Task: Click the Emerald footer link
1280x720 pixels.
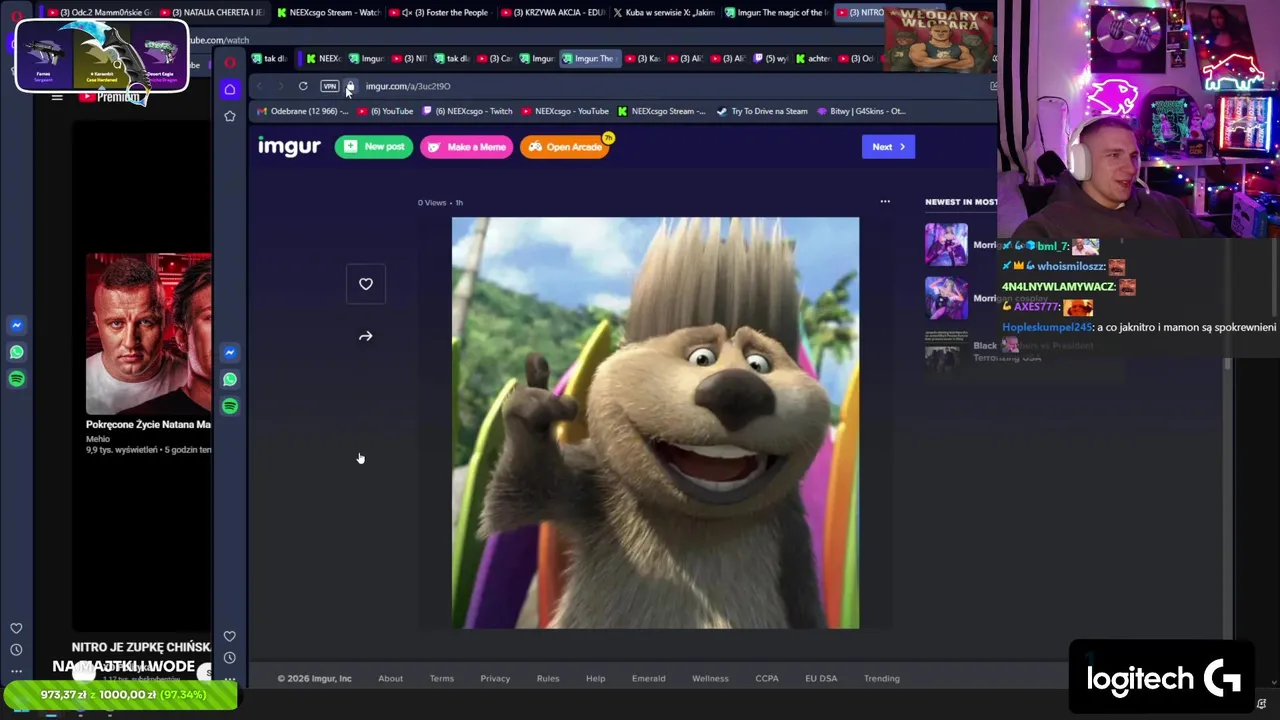Action: click(648, 678)
